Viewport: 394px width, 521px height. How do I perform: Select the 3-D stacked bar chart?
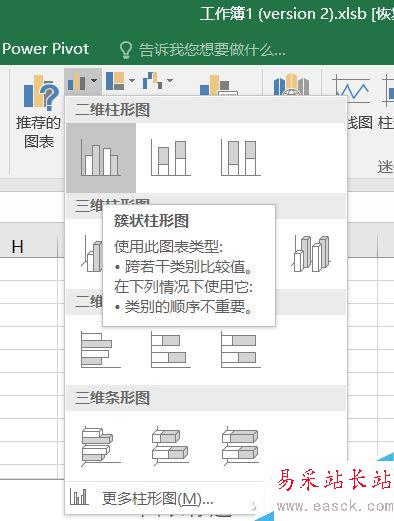[x=171, y=445]
